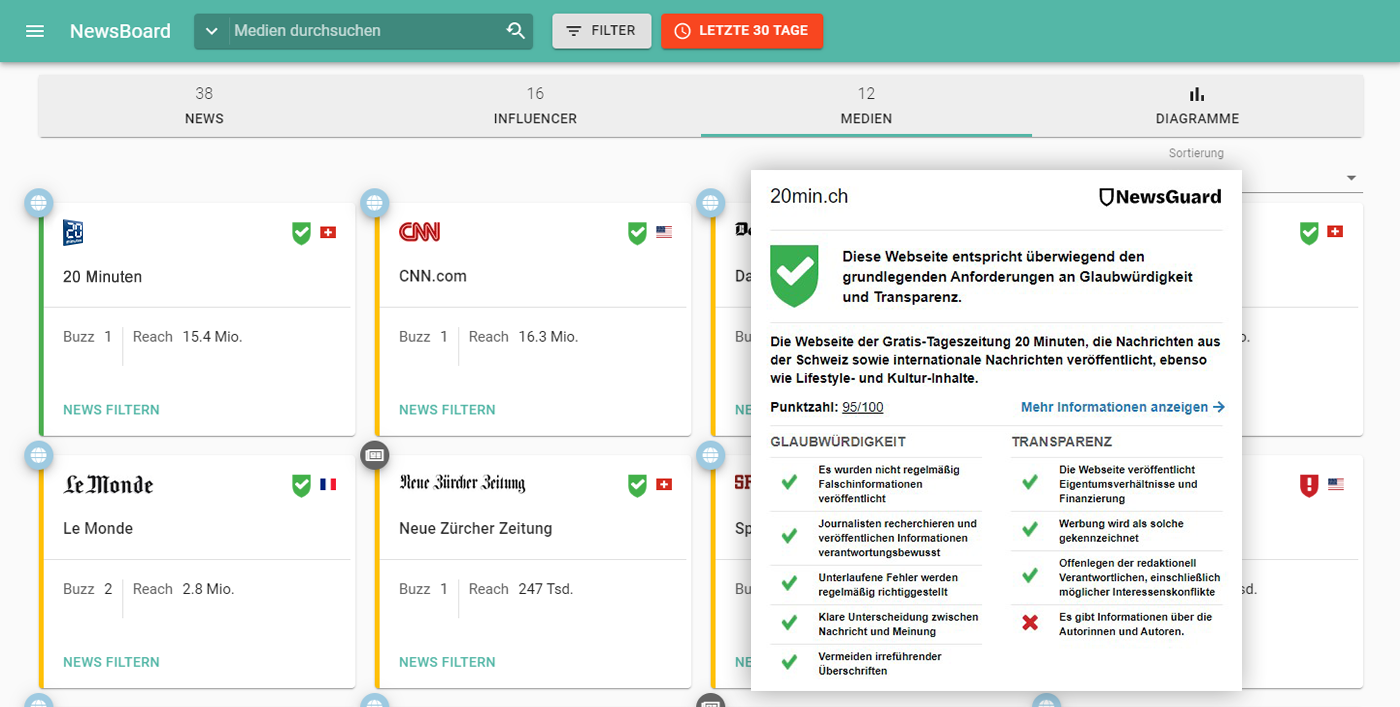Click the Swiss flag on 20 Minuten card
1400x707 pixels.
tap(328, 233)
